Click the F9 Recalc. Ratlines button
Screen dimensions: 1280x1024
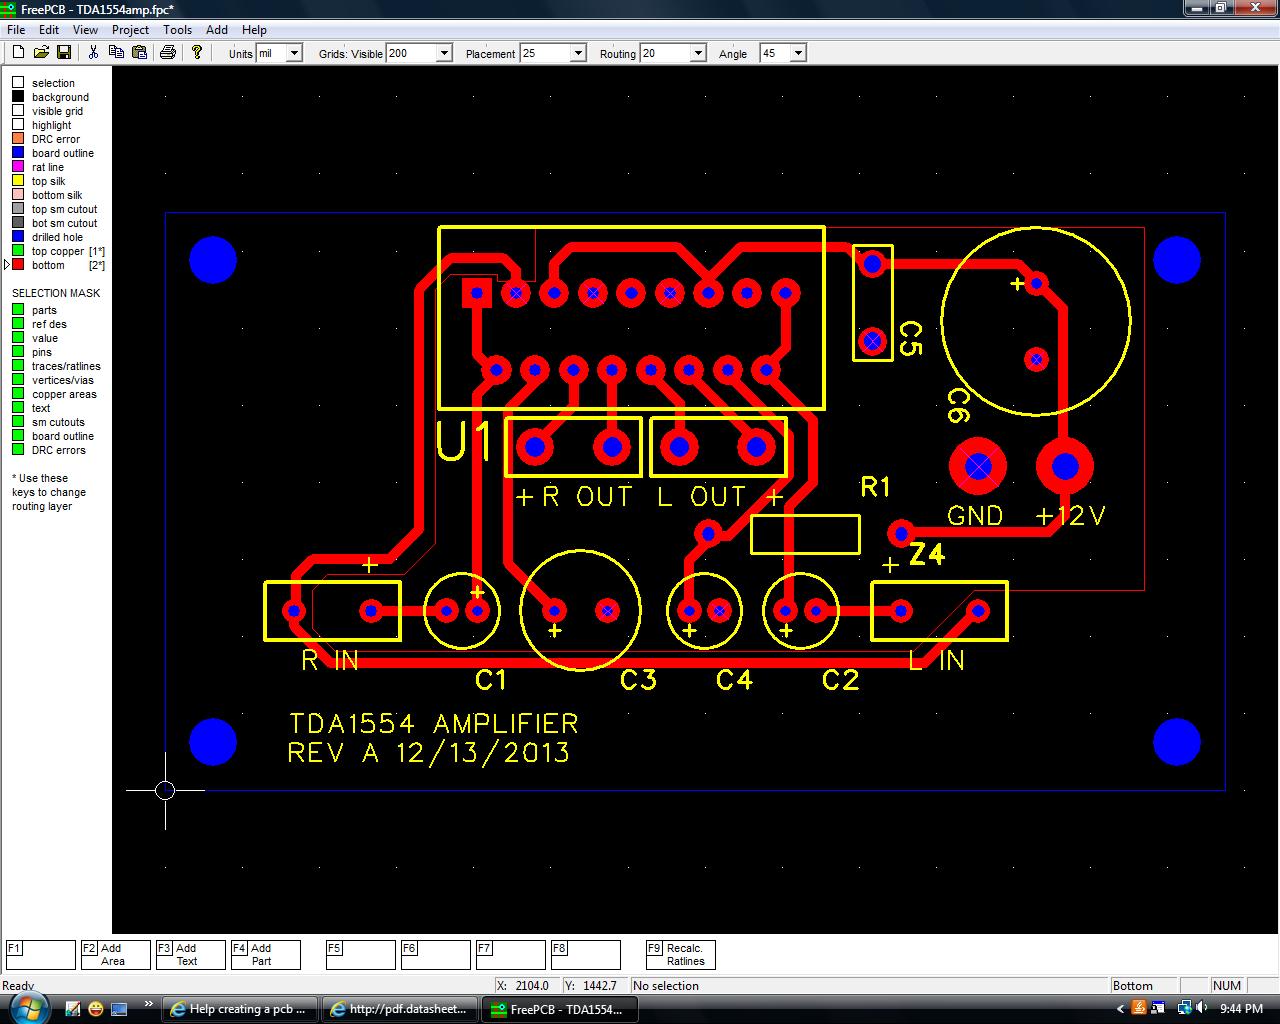(x=680, y=955)
